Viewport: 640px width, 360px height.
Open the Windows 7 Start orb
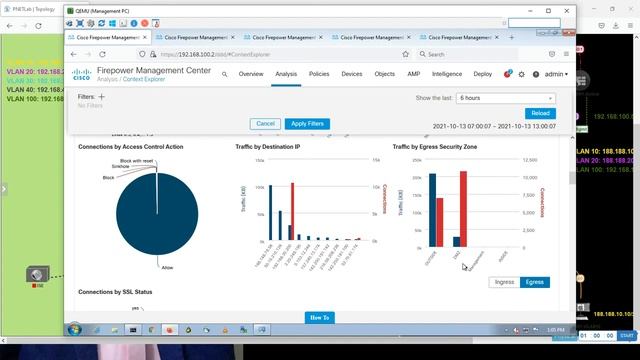coord(74,329)
